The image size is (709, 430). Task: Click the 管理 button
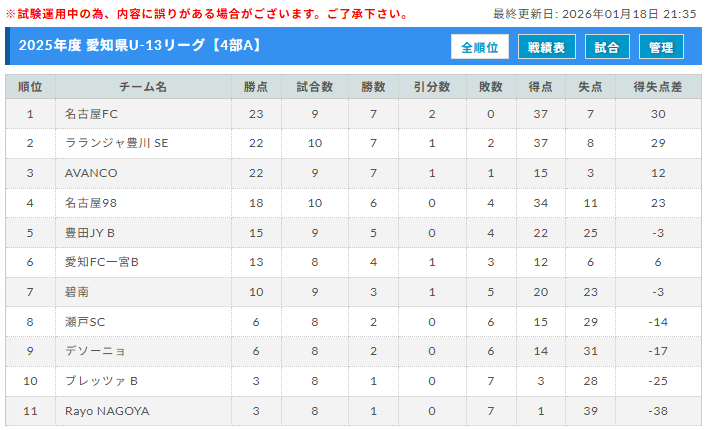pyautogui.click(x=661, y=47)
